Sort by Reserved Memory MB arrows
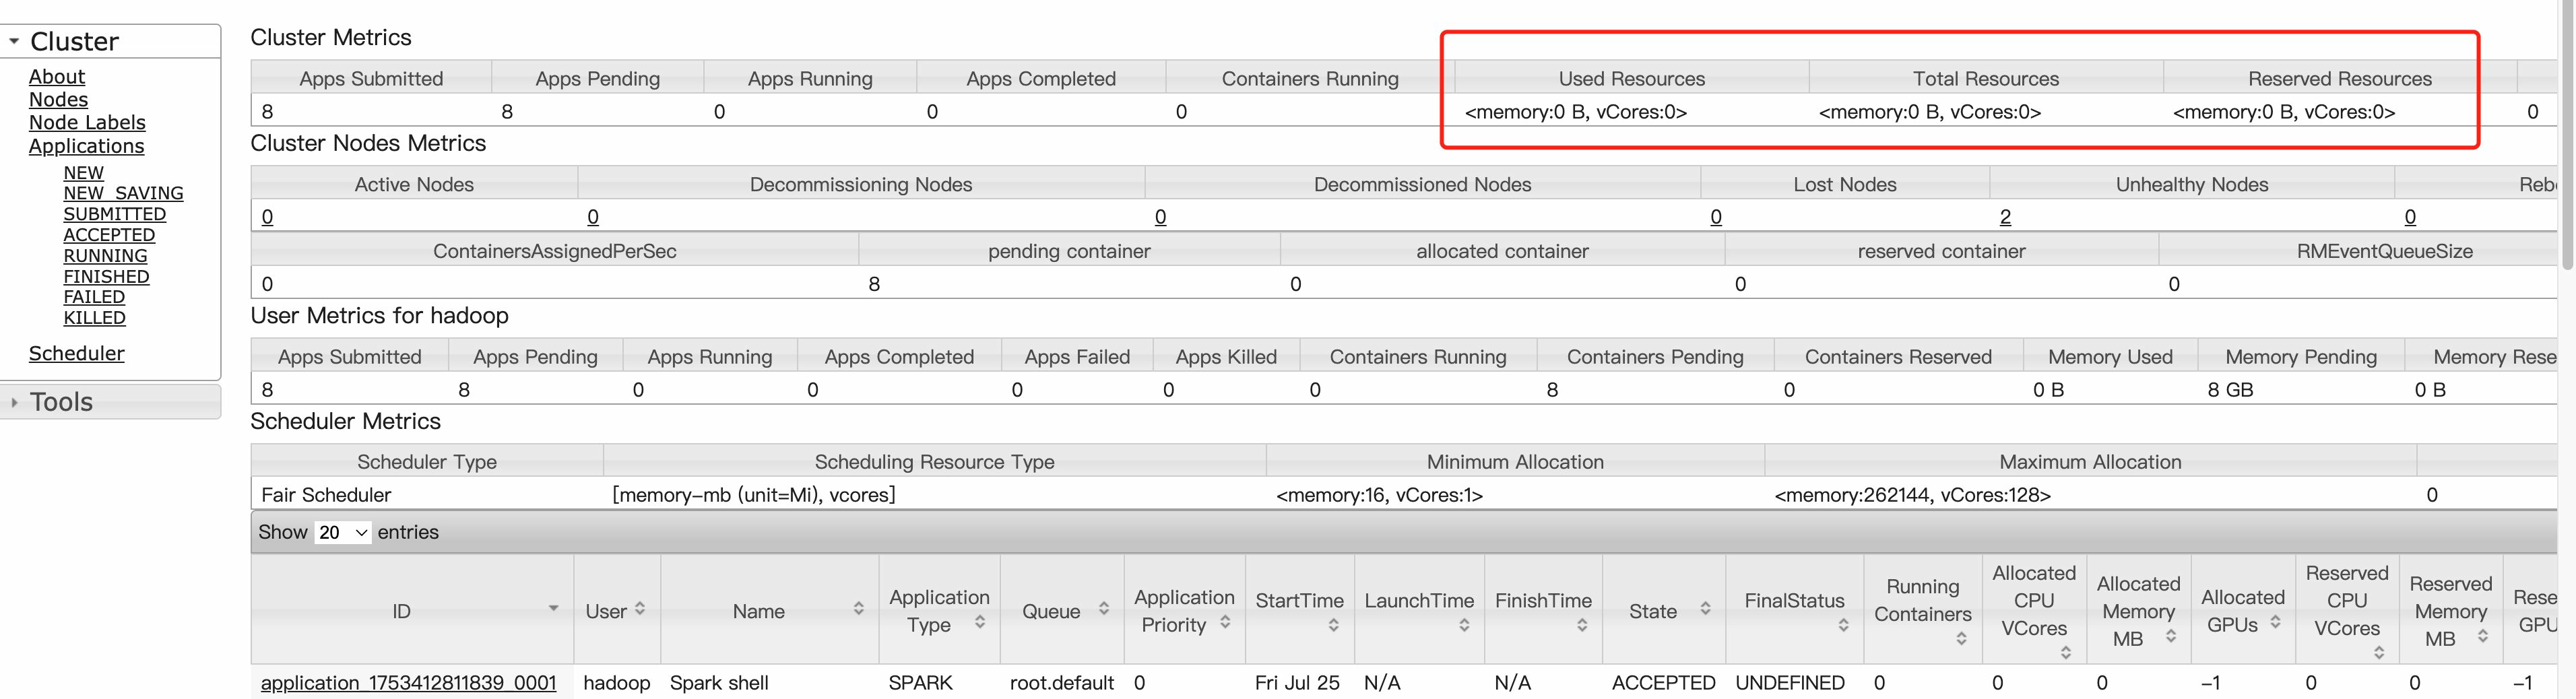 (2482, 636)
